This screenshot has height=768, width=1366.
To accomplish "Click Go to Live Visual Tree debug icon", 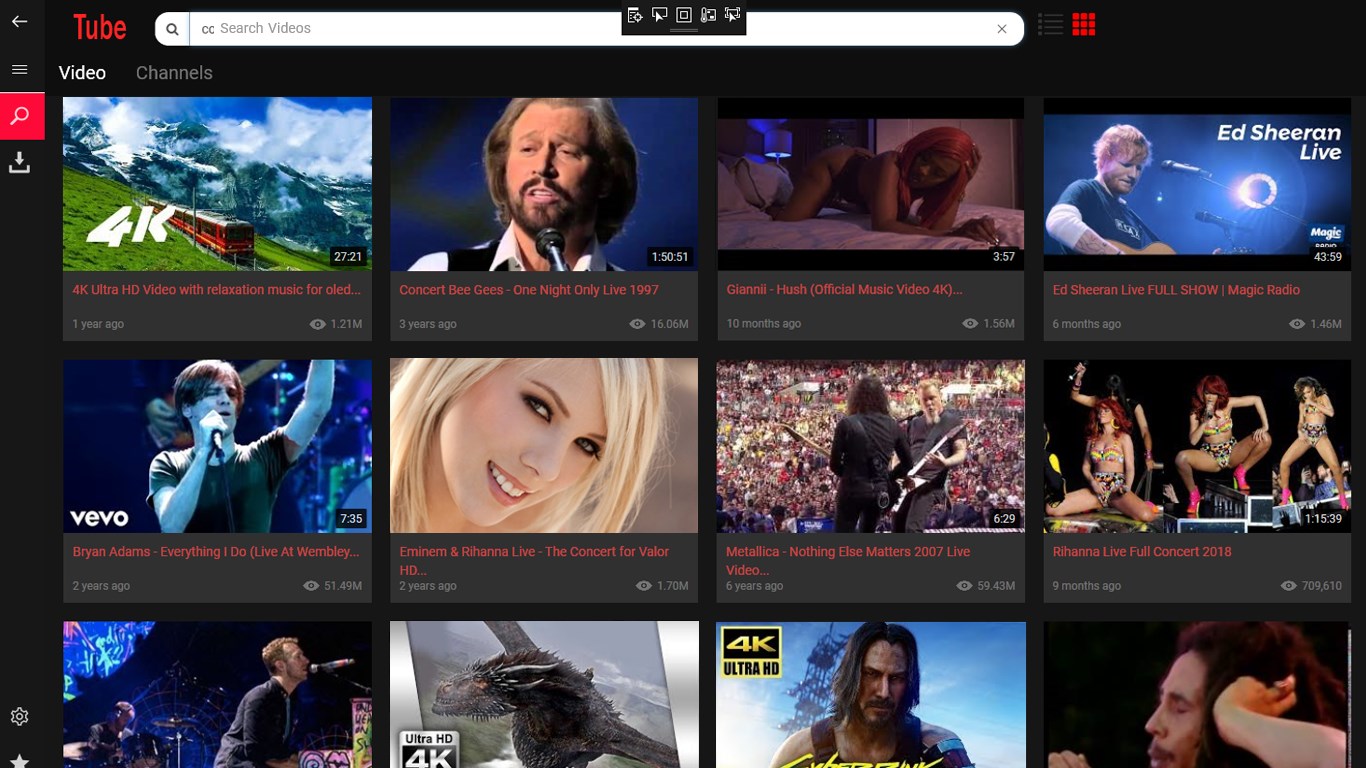I will coord(635,15).
